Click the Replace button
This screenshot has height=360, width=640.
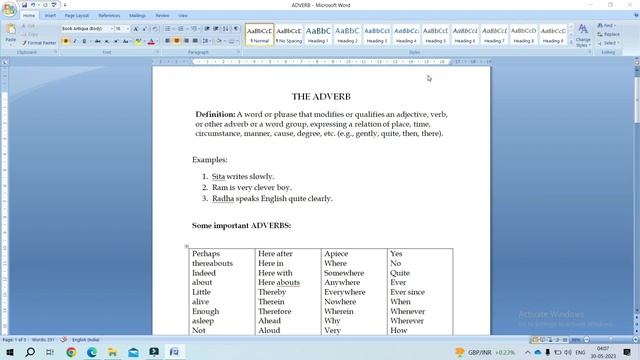[608, 34]
